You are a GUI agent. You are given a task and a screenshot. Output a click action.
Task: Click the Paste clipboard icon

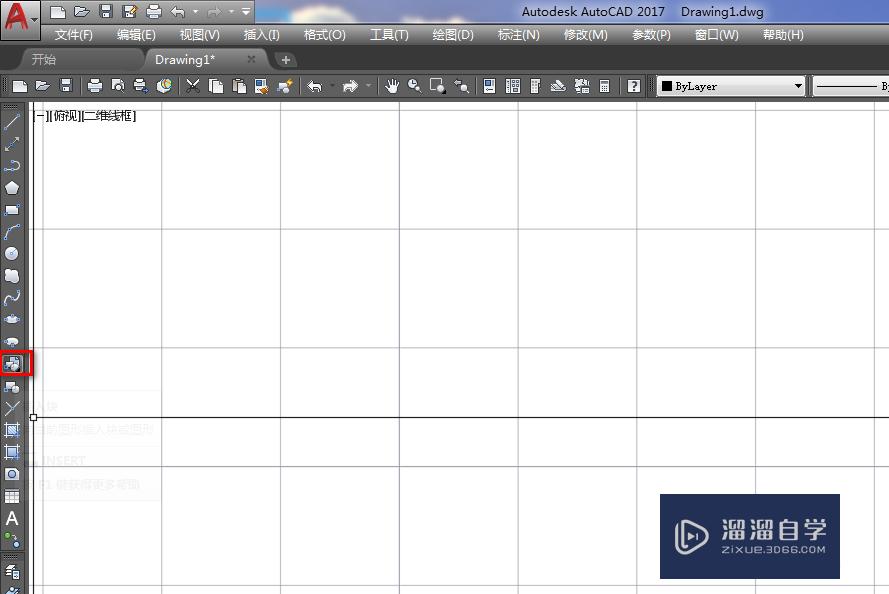(239, 86)
